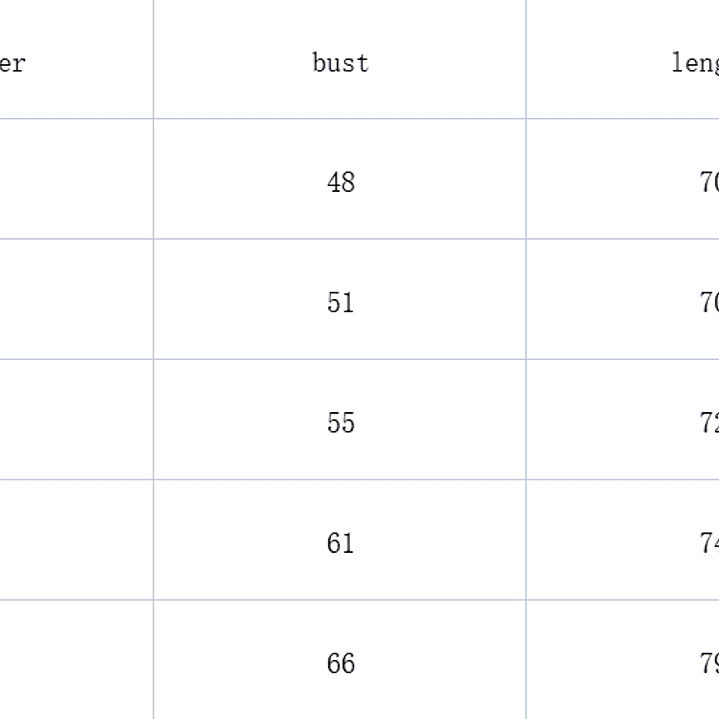Click the "bust" column header cell

coord(340,63)
